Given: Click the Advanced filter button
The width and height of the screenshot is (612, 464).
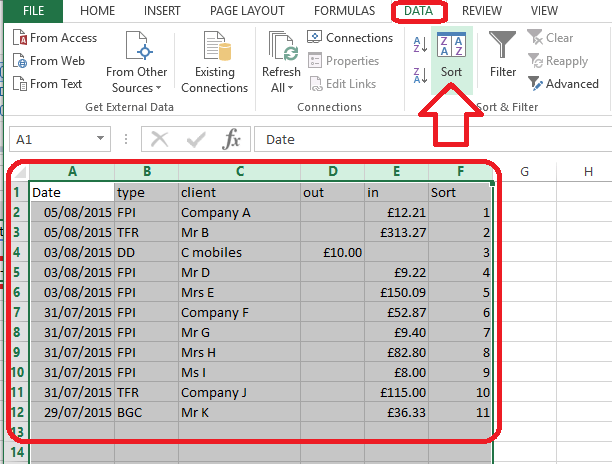Looking at the screenshot, I should 564,84.
